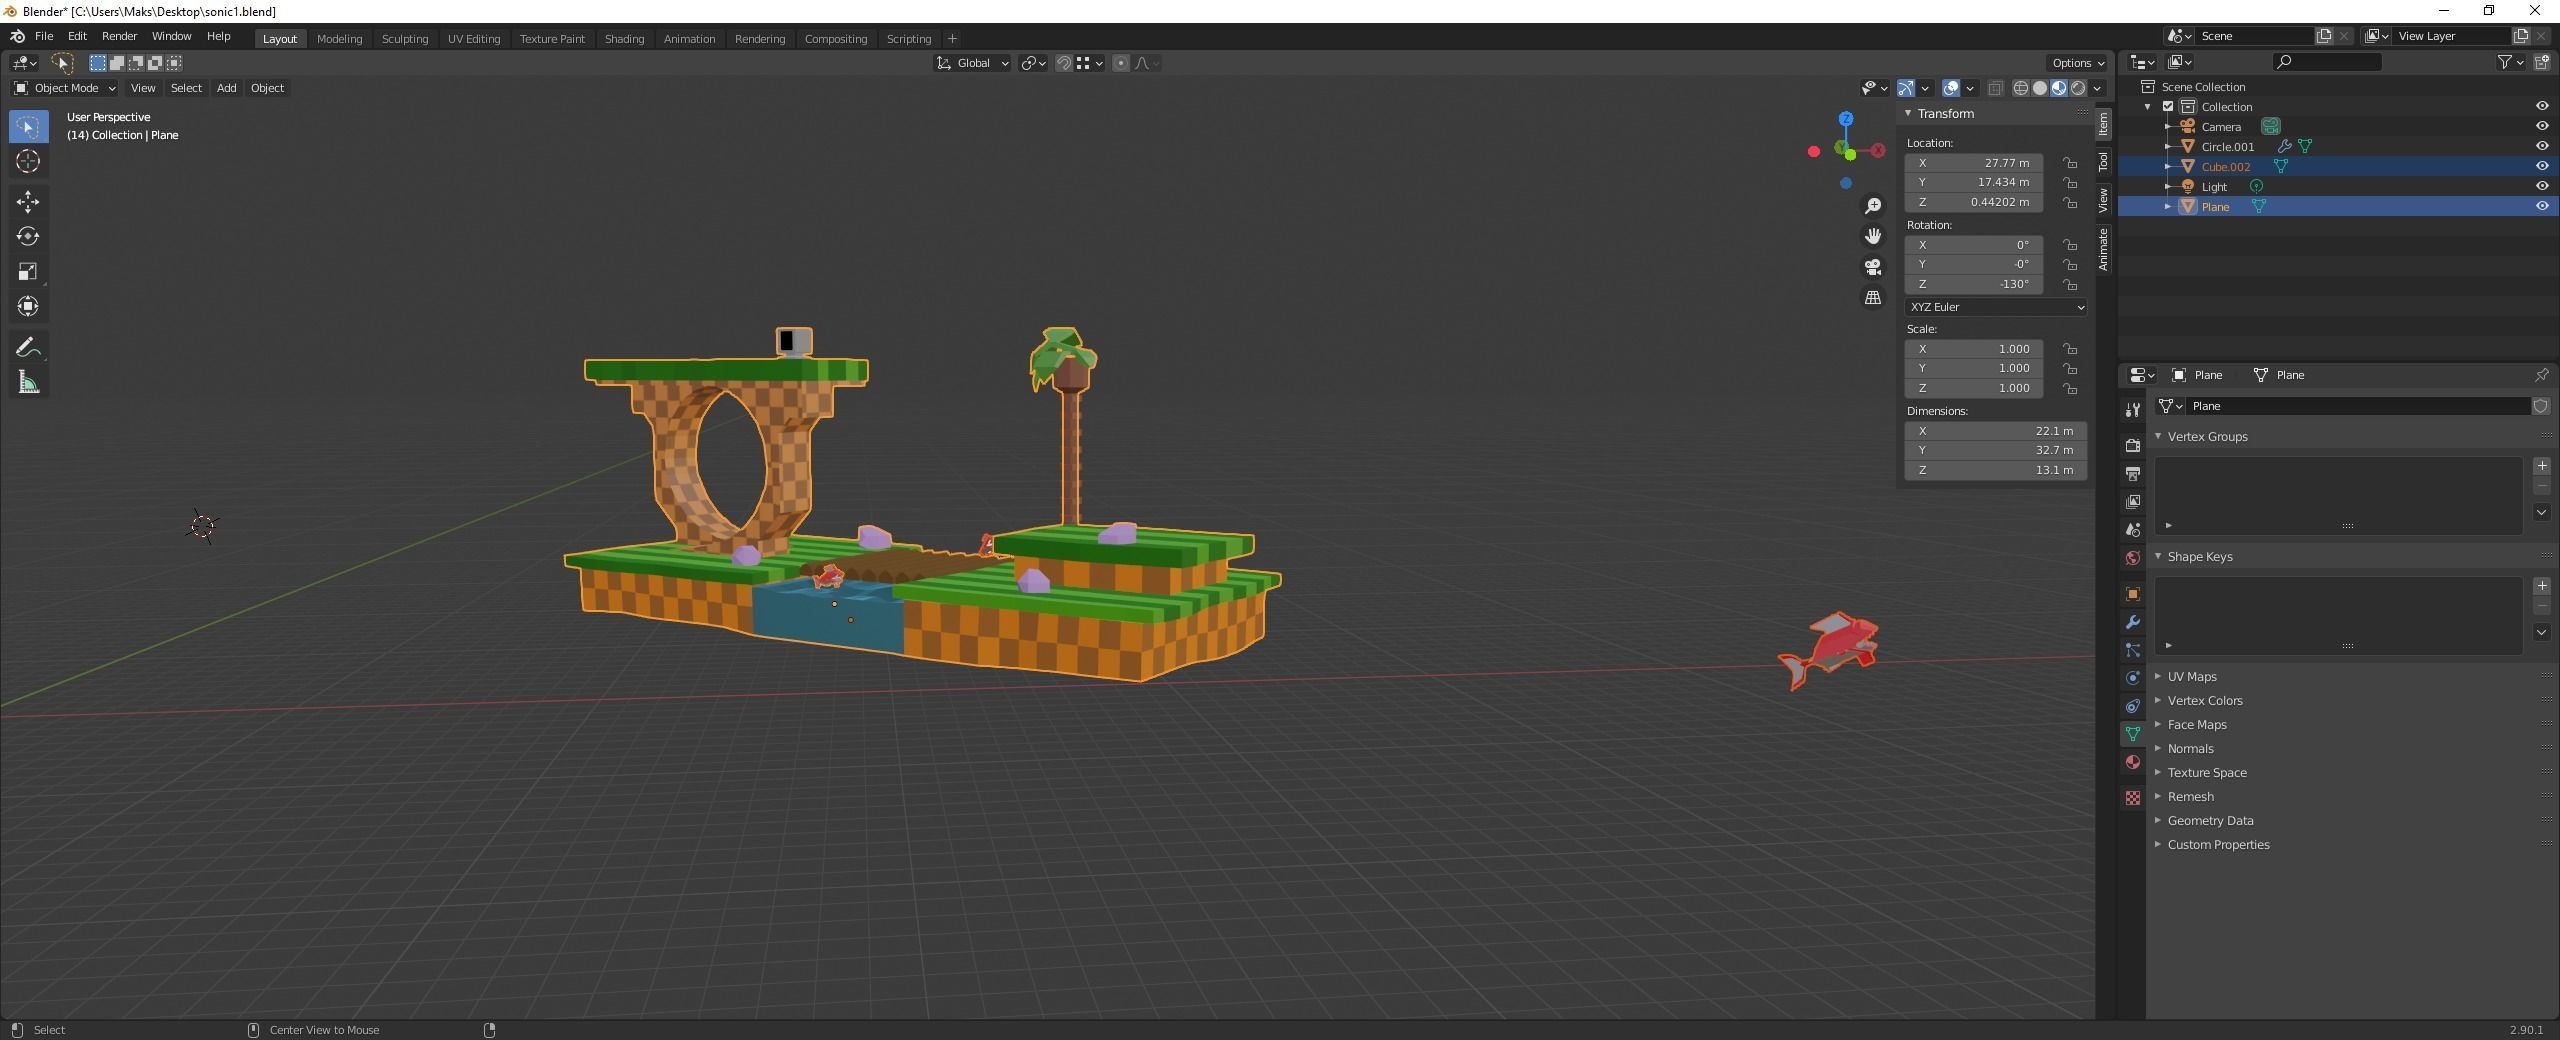Activate the Select Box tool
Screen dimensions: 2560x1040
[x=28, y=127]
